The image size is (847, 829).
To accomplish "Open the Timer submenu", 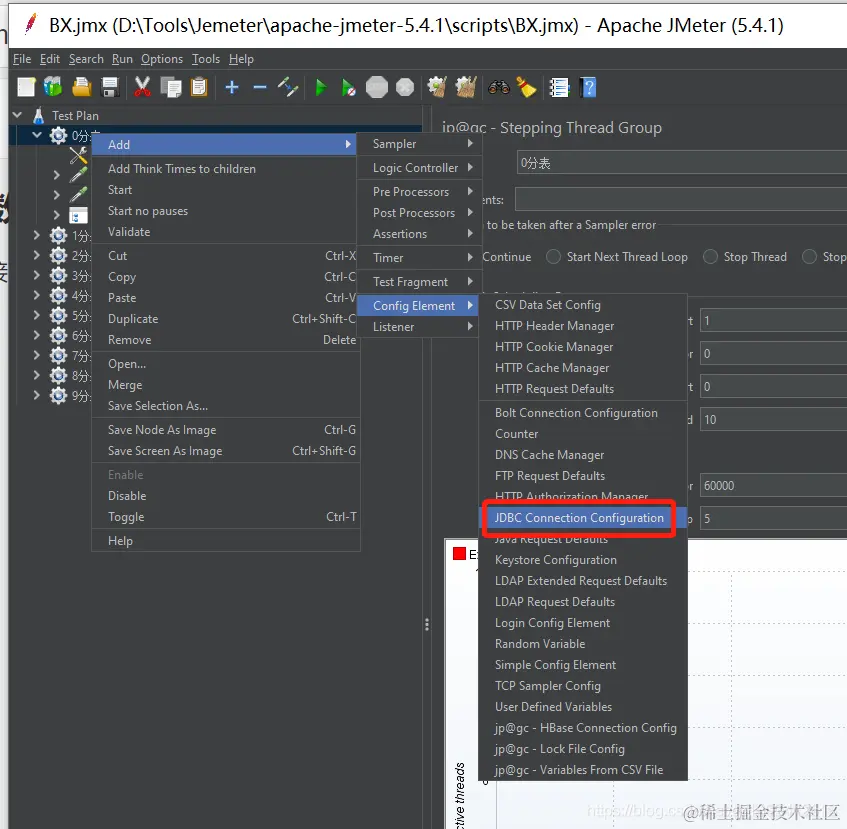I will pos(418,258).
